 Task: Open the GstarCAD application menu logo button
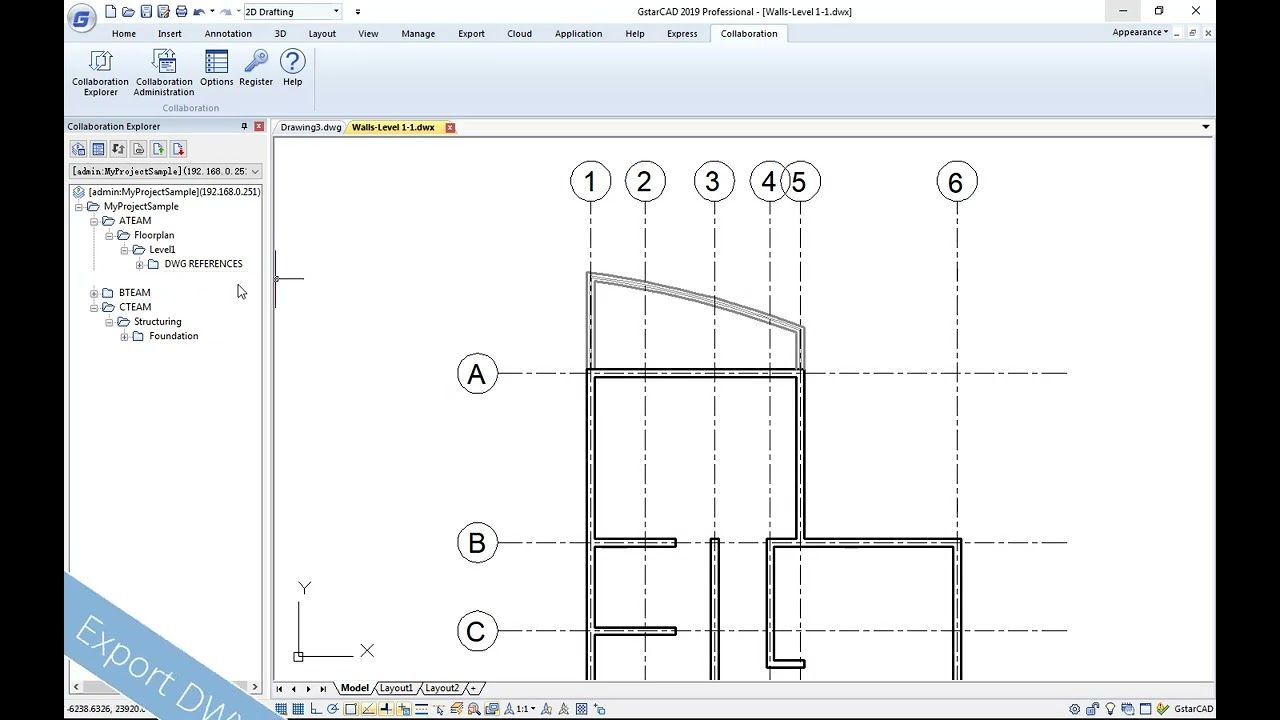point(83,17)
